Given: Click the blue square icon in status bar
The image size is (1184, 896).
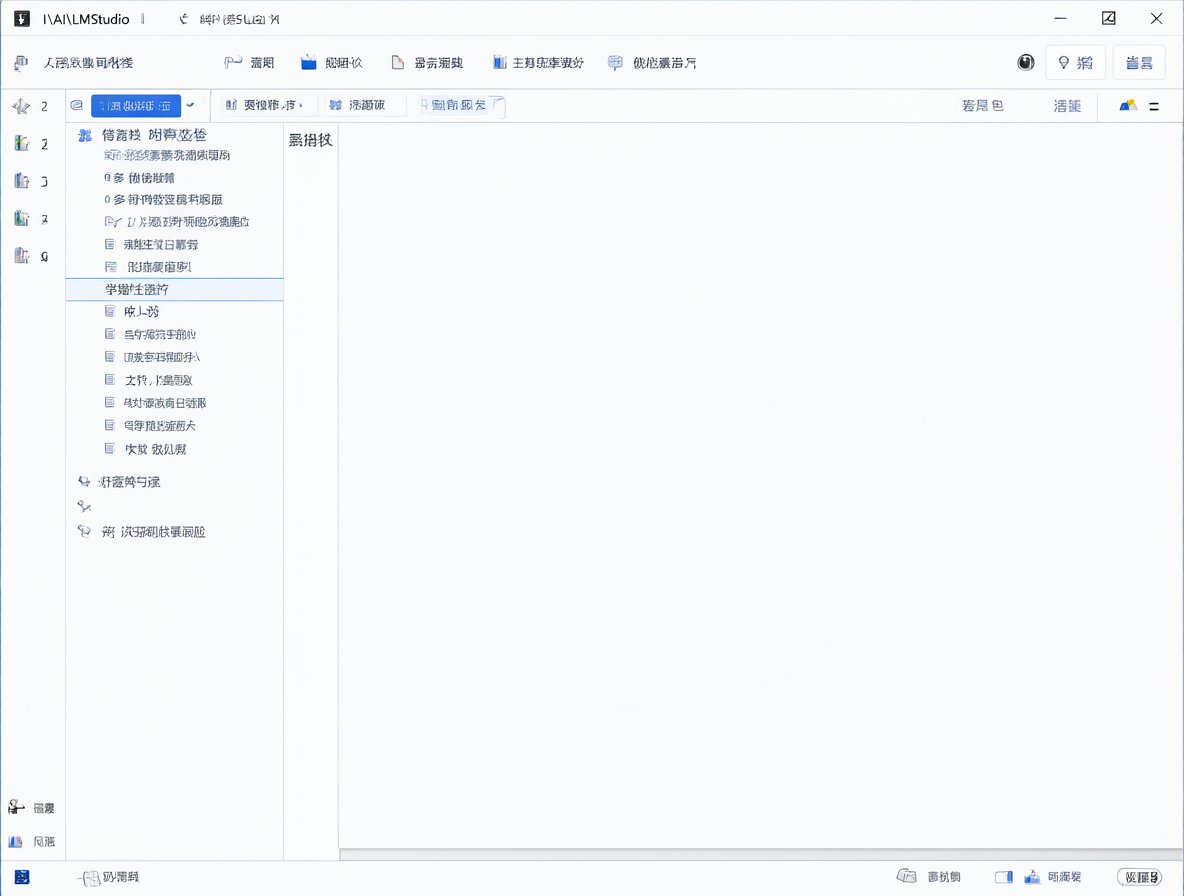Looking at the screenshot, I should (x=22, y=876).
